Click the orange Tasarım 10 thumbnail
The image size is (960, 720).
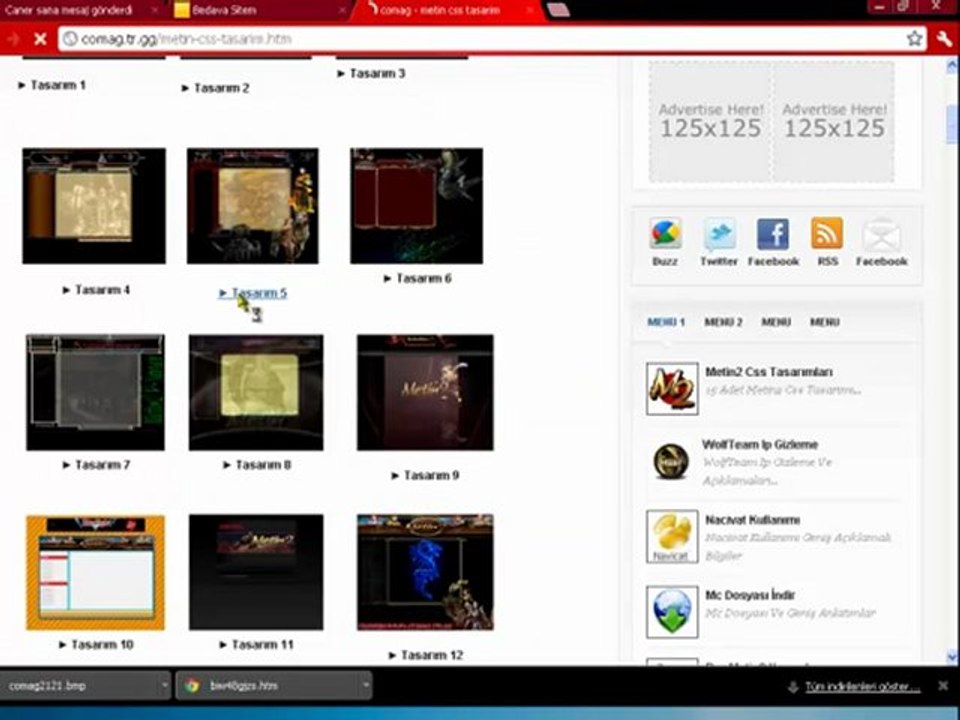coord(96,572)
